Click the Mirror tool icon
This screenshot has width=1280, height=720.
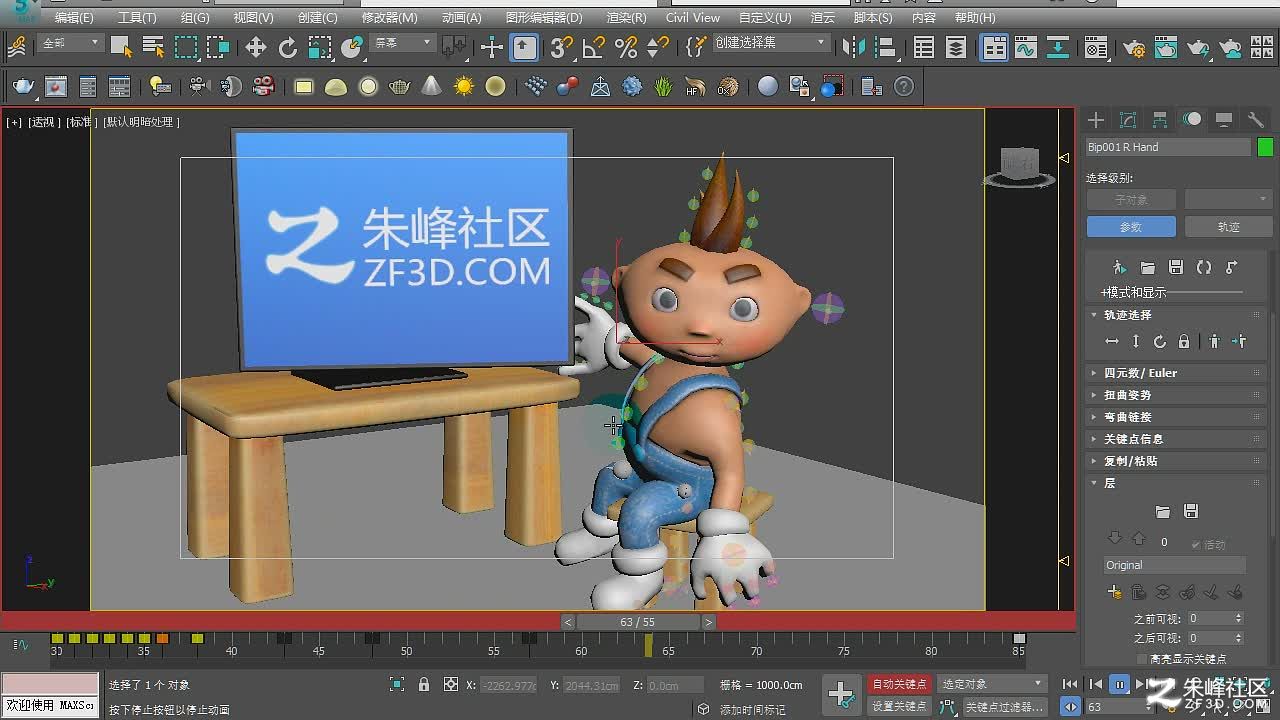[853, 47]
